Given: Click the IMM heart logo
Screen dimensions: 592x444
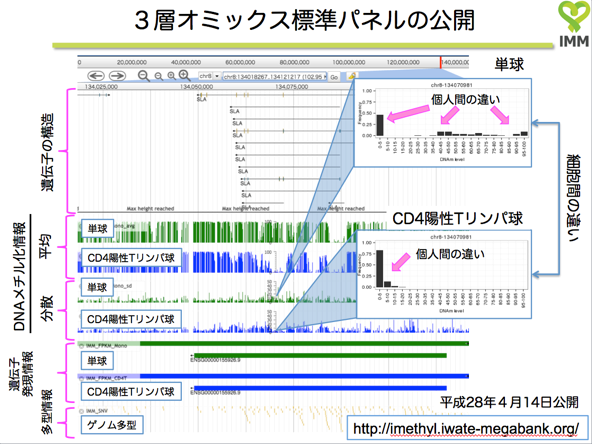Looking at the screenshot, I should [574, 23].
